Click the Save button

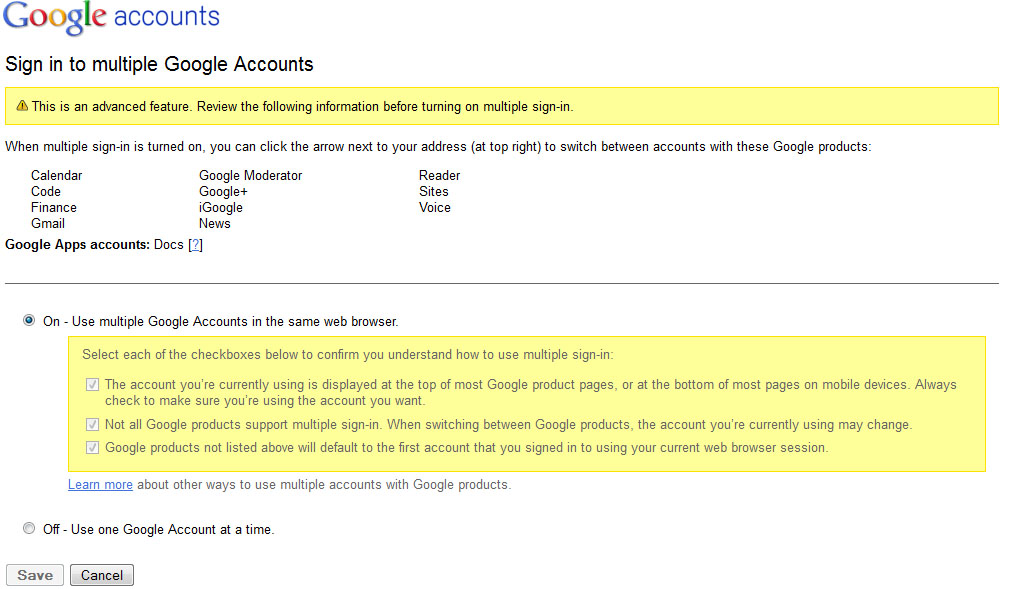[x=35, y=575]
